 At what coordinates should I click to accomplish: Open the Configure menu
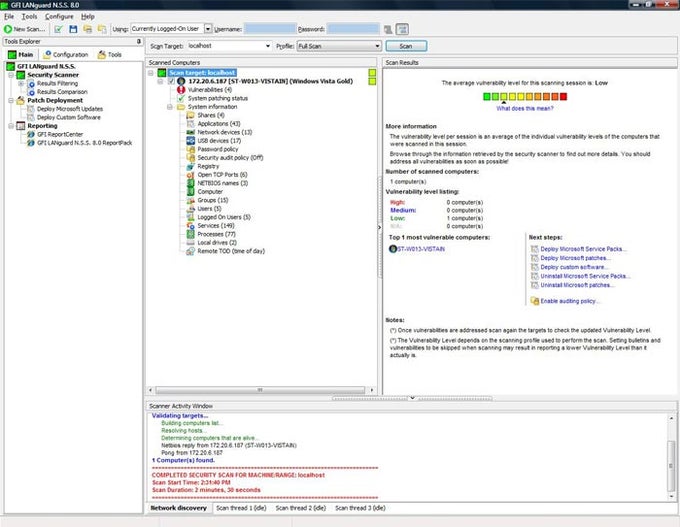click(59, 16)
